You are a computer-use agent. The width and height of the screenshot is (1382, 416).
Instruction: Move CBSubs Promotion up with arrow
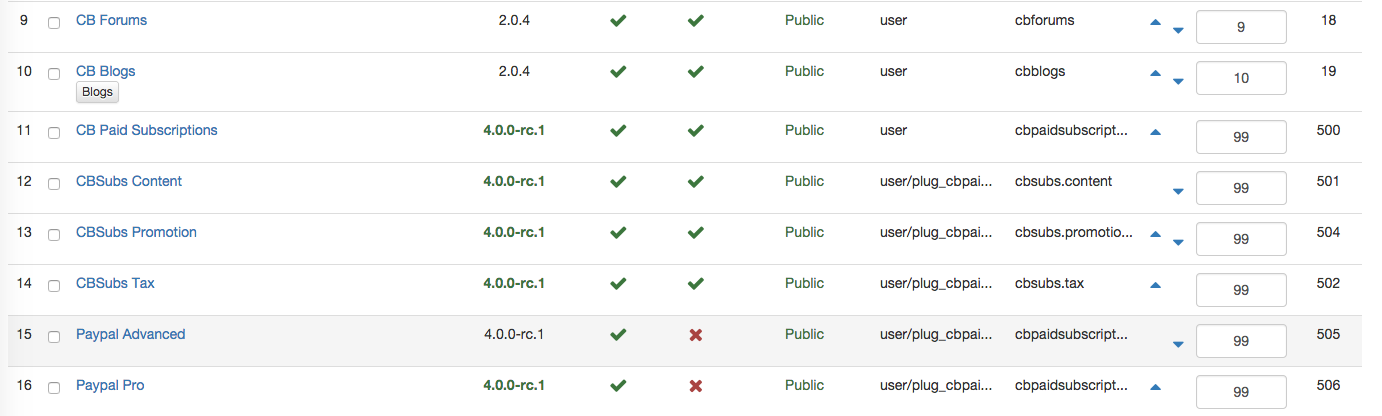pos(1155,234)
